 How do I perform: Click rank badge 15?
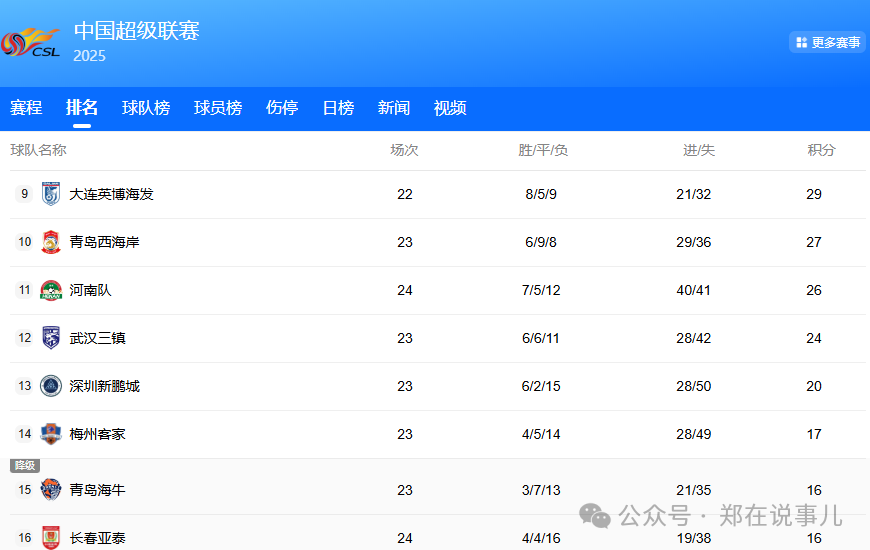24,490
